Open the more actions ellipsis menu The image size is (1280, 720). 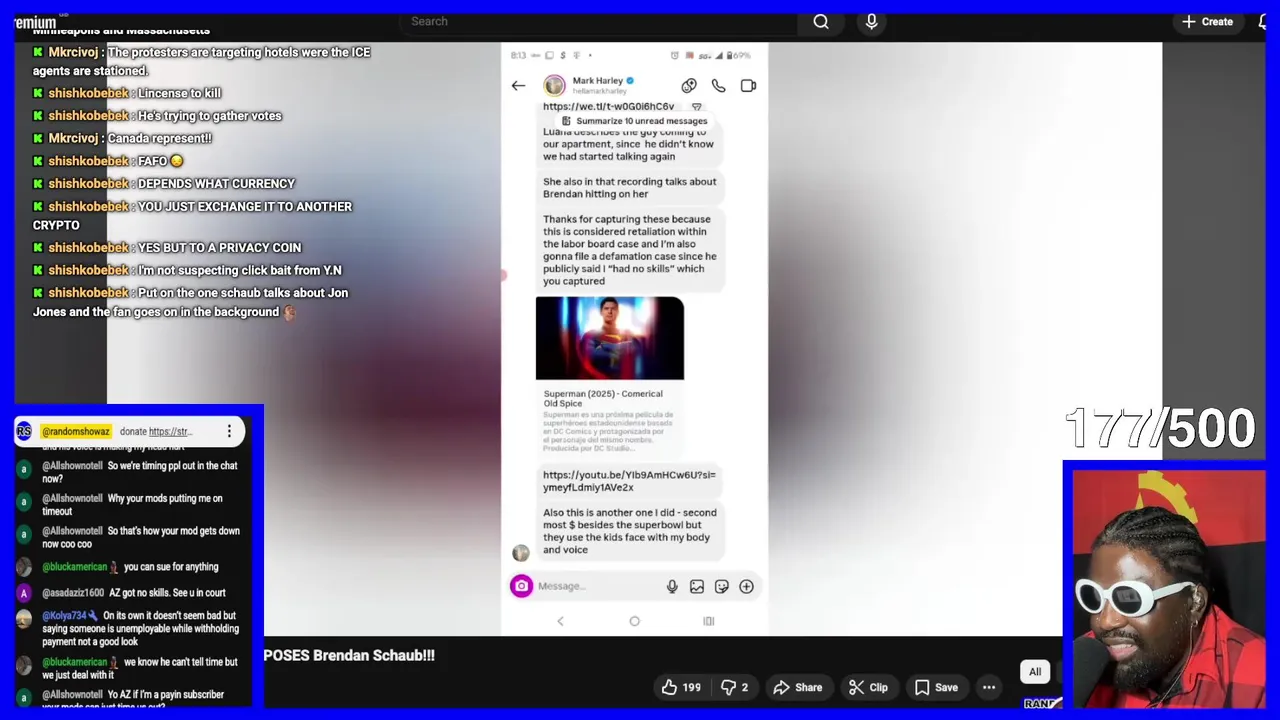[x=989, y=687]
